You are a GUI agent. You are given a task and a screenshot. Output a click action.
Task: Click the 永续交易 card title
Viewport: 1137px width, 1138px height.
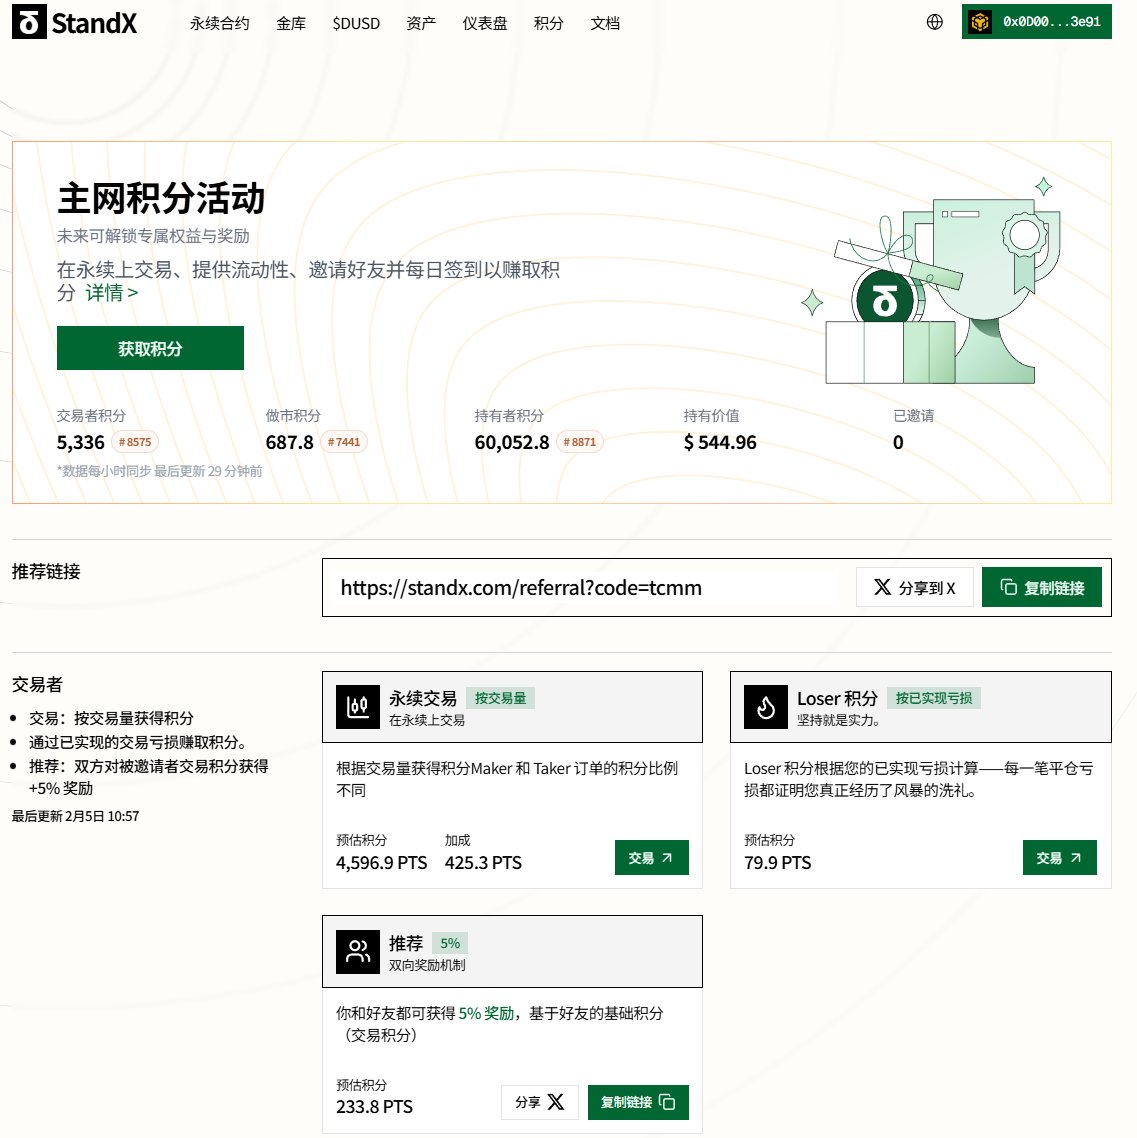423,698
